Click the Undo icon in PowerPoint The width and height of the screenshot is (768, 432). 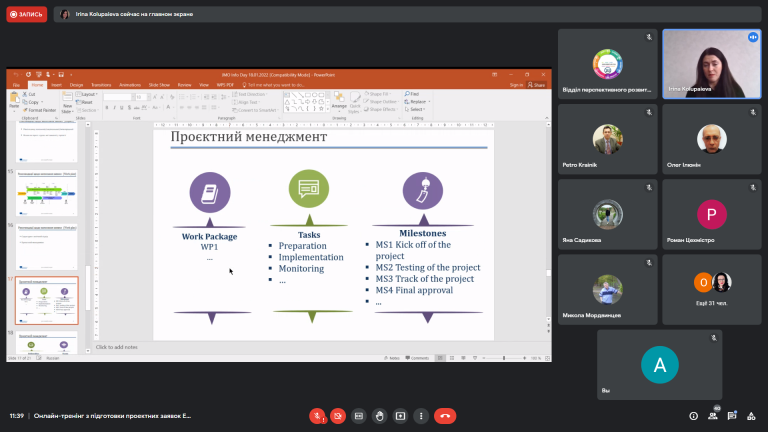click(x=16, y=75)
